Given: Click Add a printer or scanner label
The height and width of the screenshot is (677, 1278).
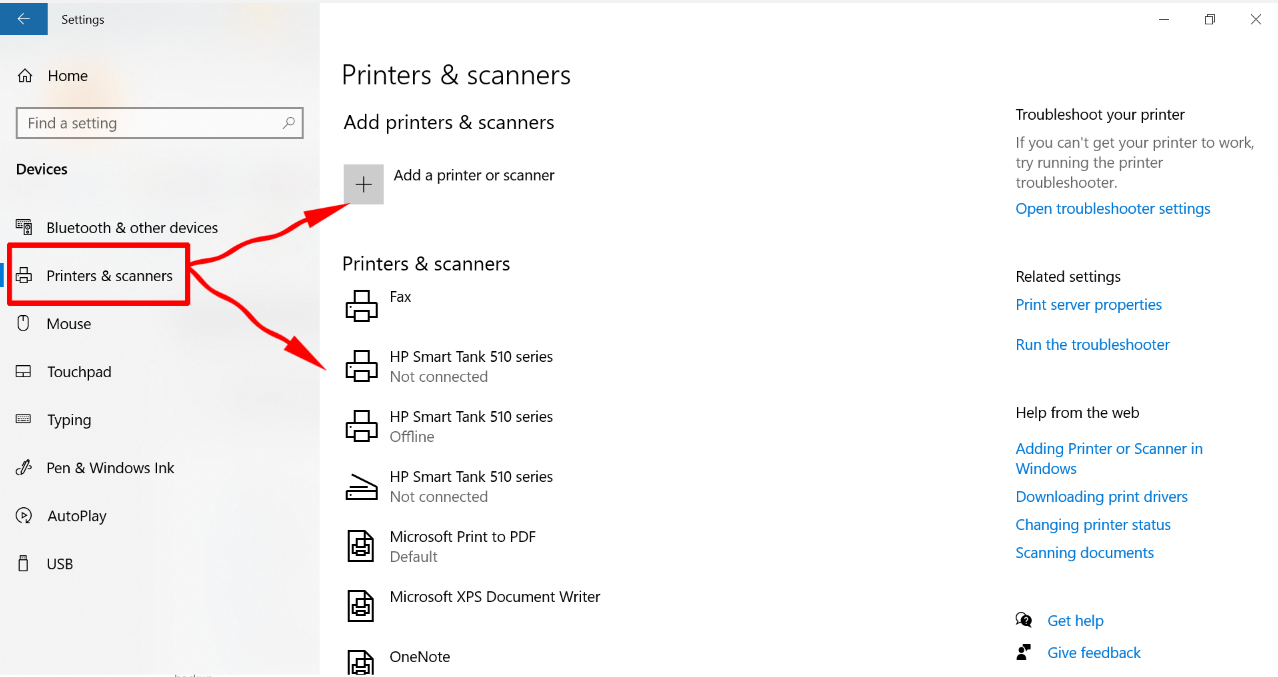Looking at the screenshot, I should pos(474,176).
